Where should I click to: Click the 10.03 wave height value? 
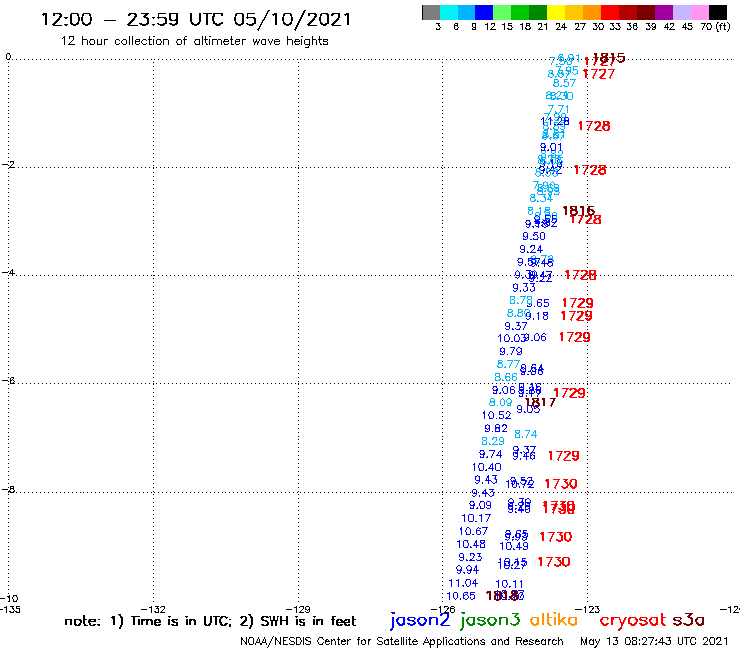point(512,338)
